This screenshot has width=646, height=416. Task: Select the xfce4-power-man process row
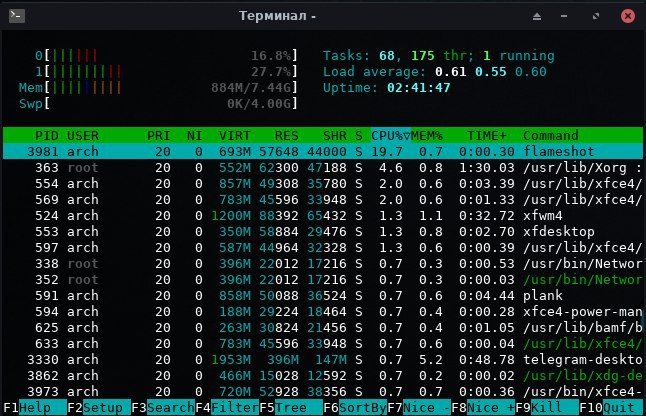click(x=323, y=312)
